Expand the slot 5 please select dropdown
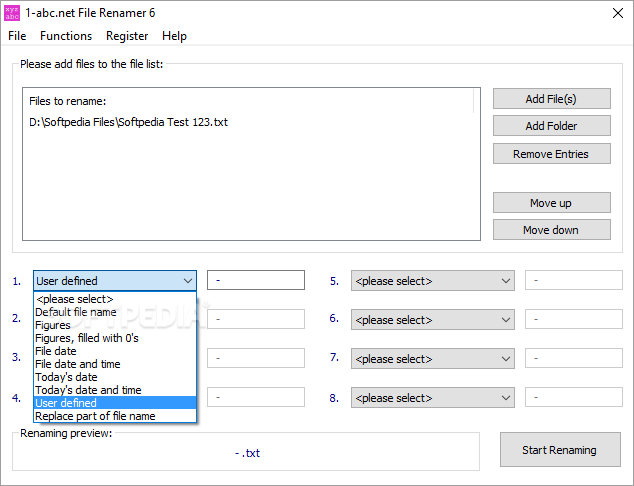The height and width of the screenshot is (486, 634). point(433,281)
